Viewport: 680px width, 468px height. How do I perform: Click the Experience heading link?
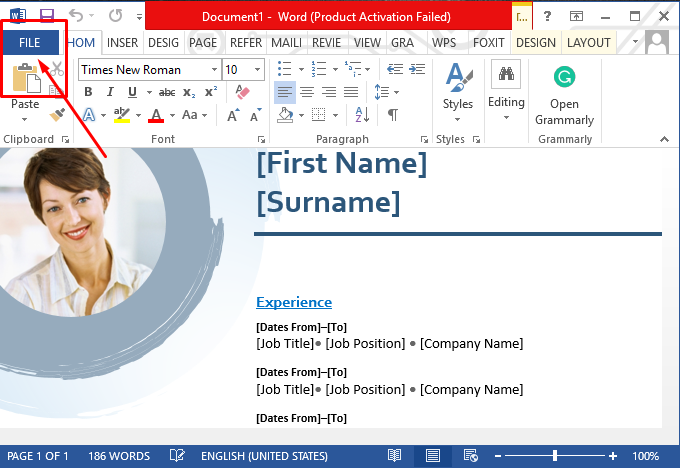294,302
